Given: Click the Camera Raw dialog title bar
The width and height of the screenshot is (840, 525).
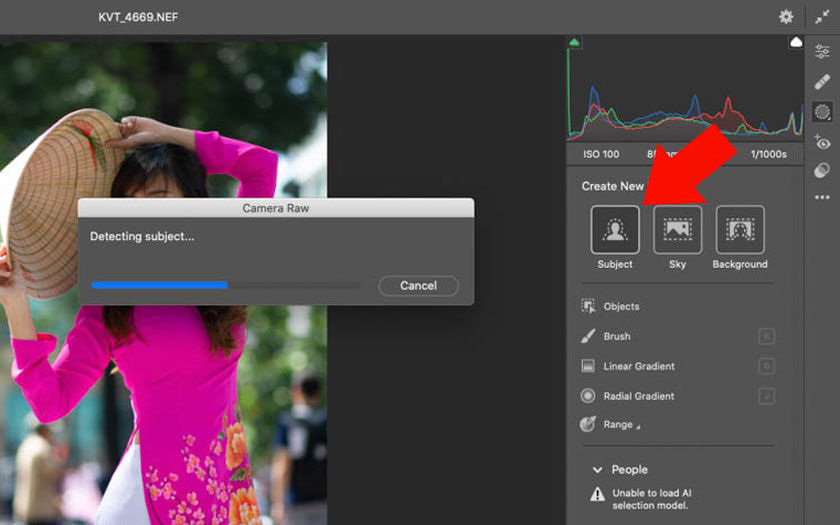Looking at the screenshot, I should pos(276,208).
